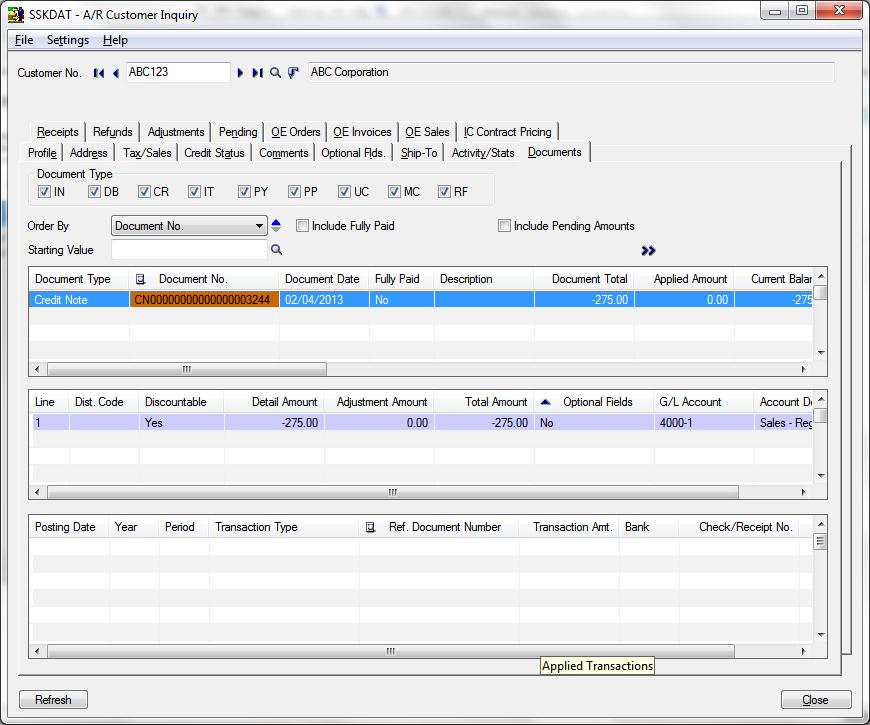Click the Close button at bottom right
Viewport: 870px width, 725px height.
coord(816,700)
